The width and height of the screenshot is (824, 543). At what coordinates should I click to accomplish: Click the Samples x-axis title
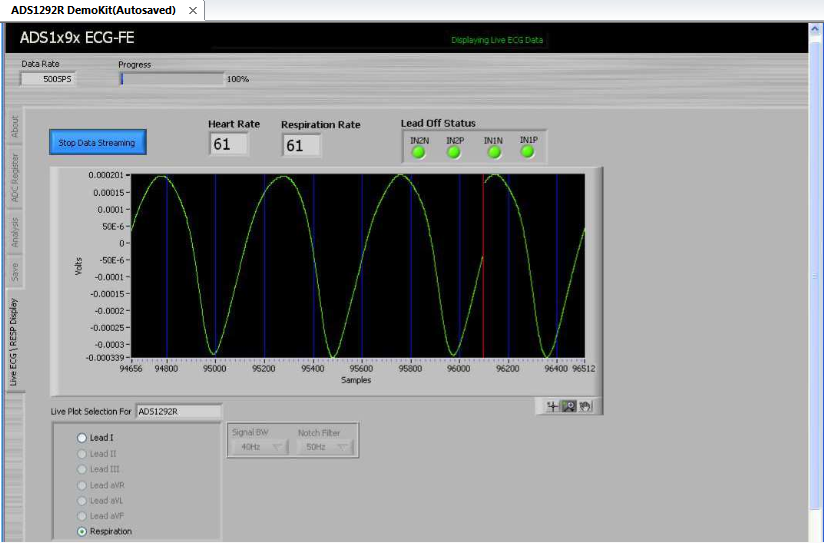(x=356, y=380)
